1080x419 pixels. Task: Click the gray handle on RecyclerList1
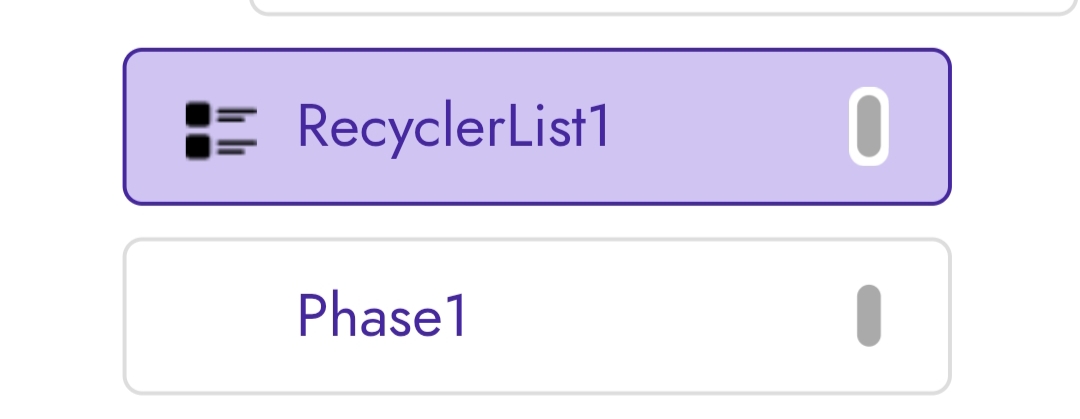(869, 127)
